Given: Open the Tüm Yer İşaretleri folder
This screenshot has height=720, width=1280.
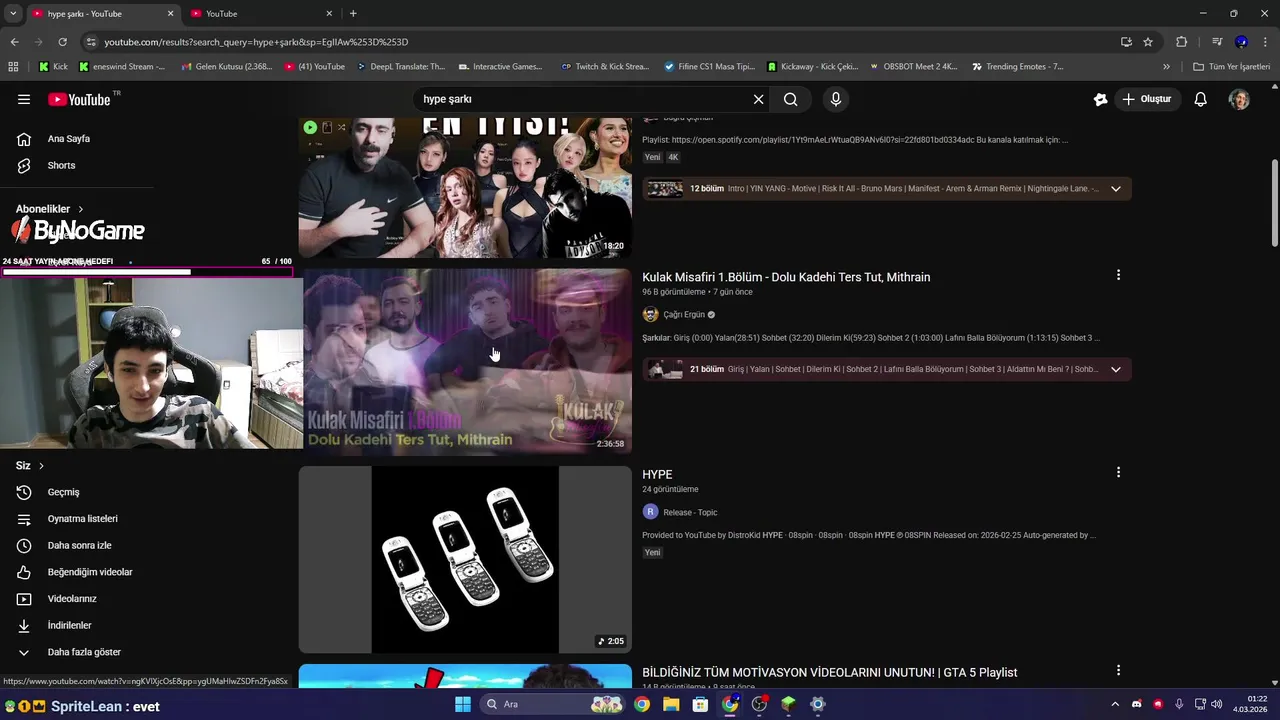Looking at the screenshot, I should click(1232, 67).
